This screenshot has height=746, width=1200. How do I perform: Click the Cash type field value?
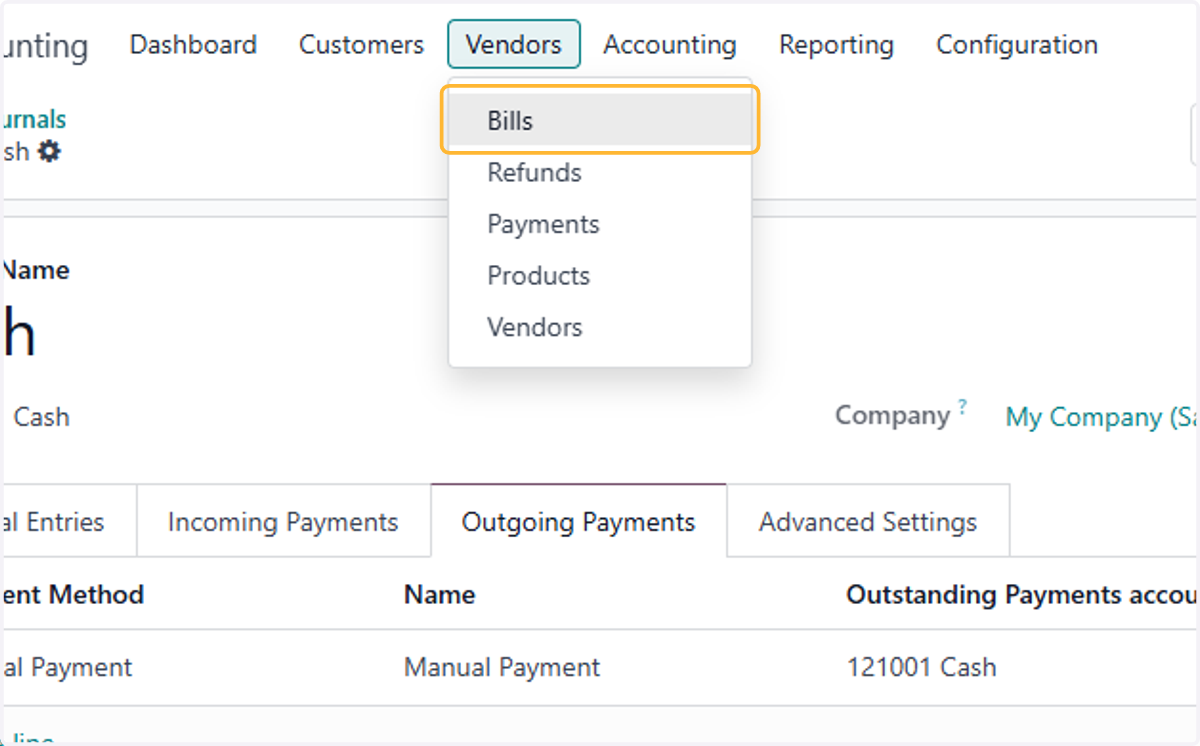coord(41,417)
